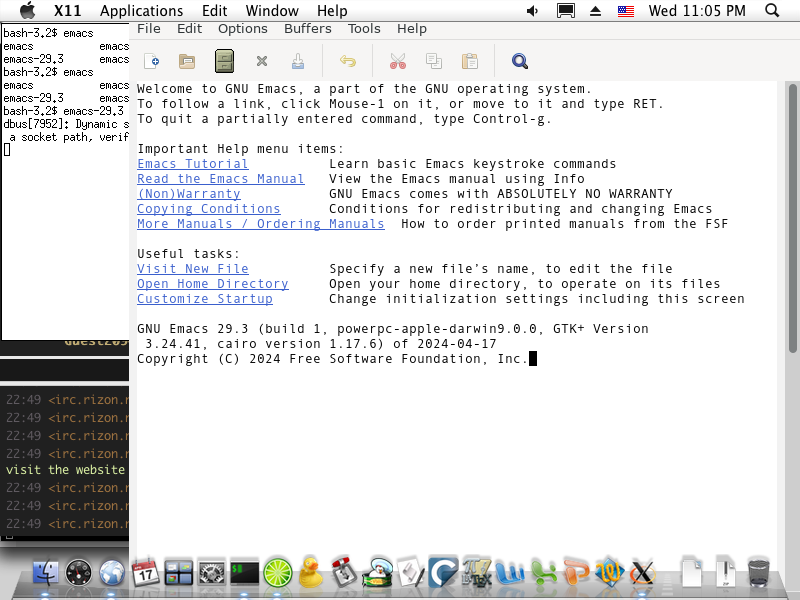This screenshot has height=600, width=800.
Task: Open the Trash in the Dock
Action: [759, 572]
